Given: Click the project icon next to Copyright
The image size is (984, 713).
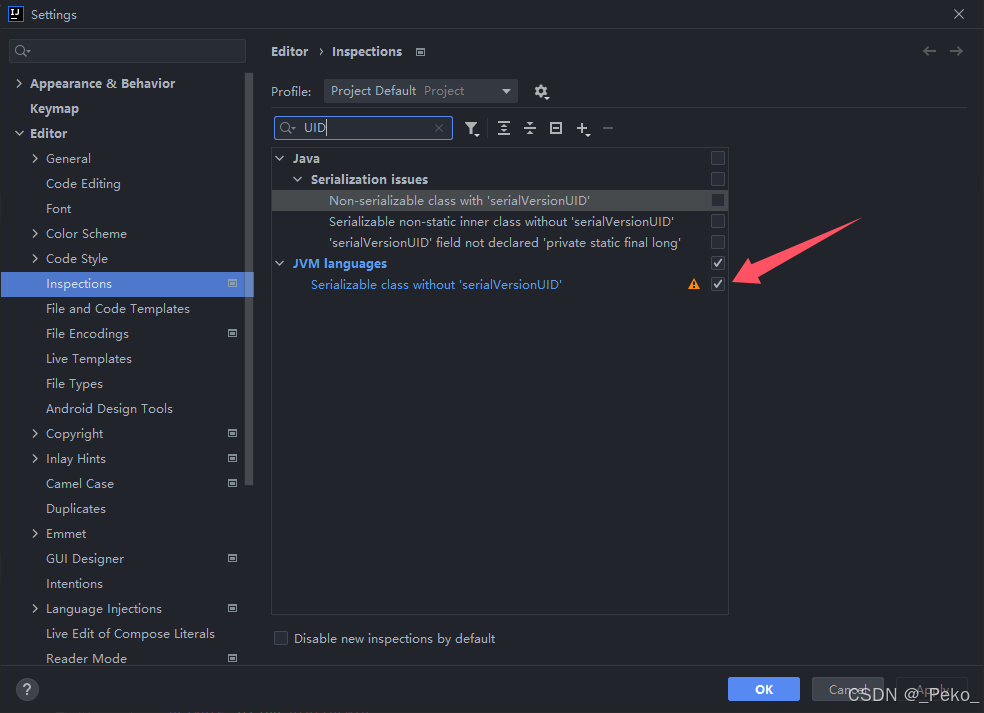Looking at the screenshot, I should pyautogui.click(x=232, y=433).
